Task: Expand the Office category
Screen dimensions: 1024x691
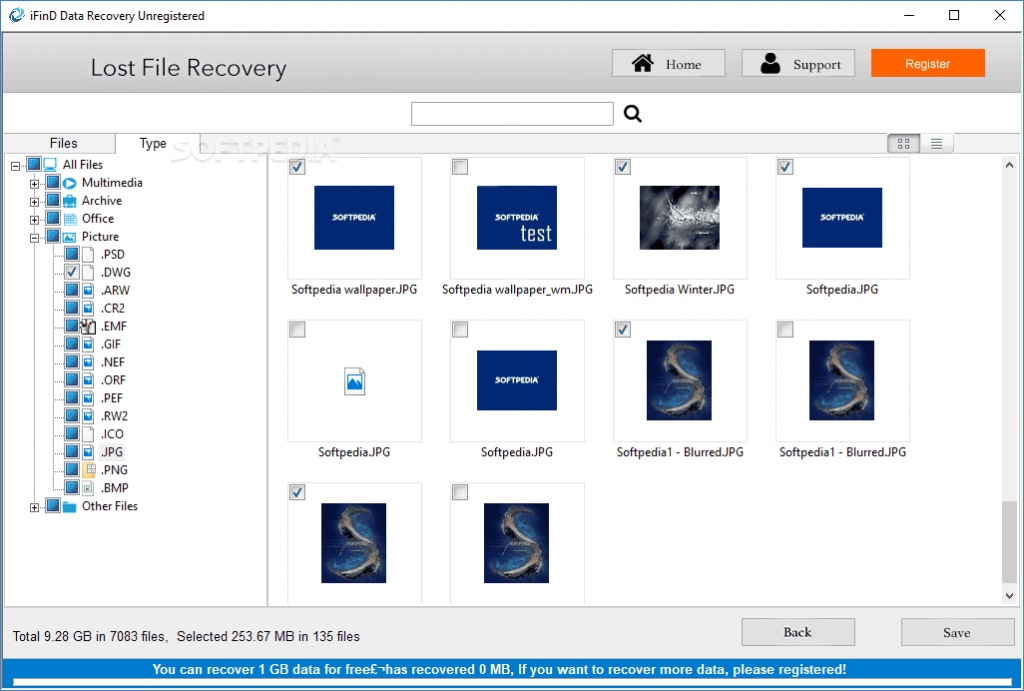Action: click(x=33, y=218)
